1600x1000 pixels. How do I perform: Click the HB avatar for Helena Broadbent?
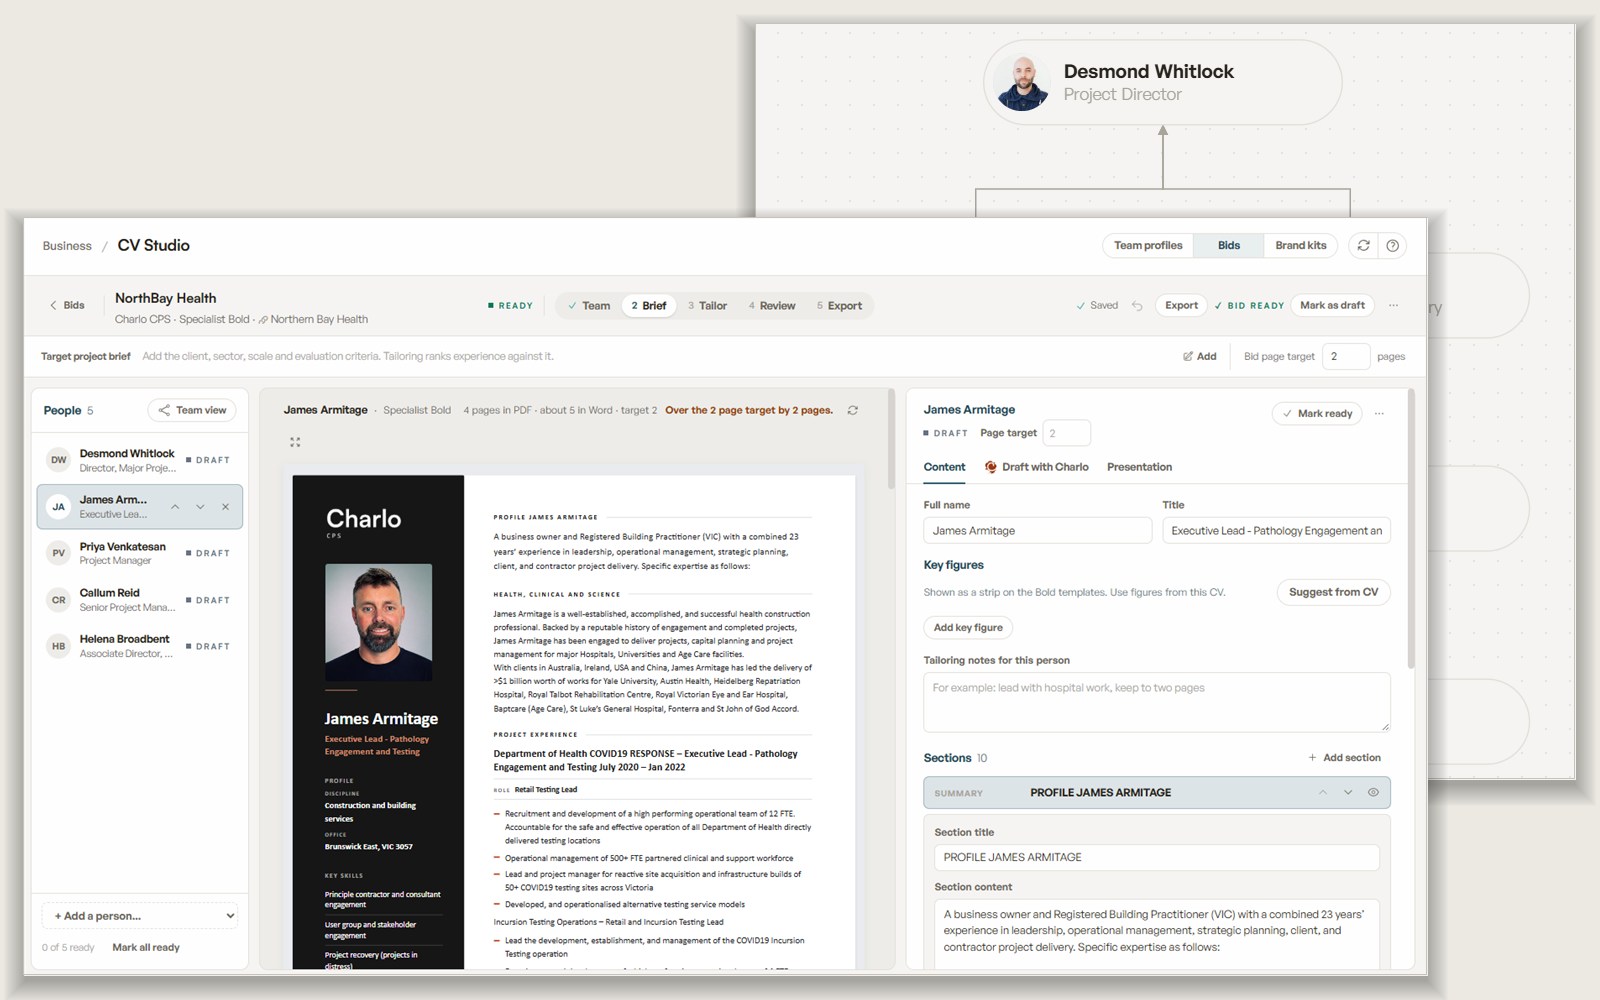tap(59, 646)
